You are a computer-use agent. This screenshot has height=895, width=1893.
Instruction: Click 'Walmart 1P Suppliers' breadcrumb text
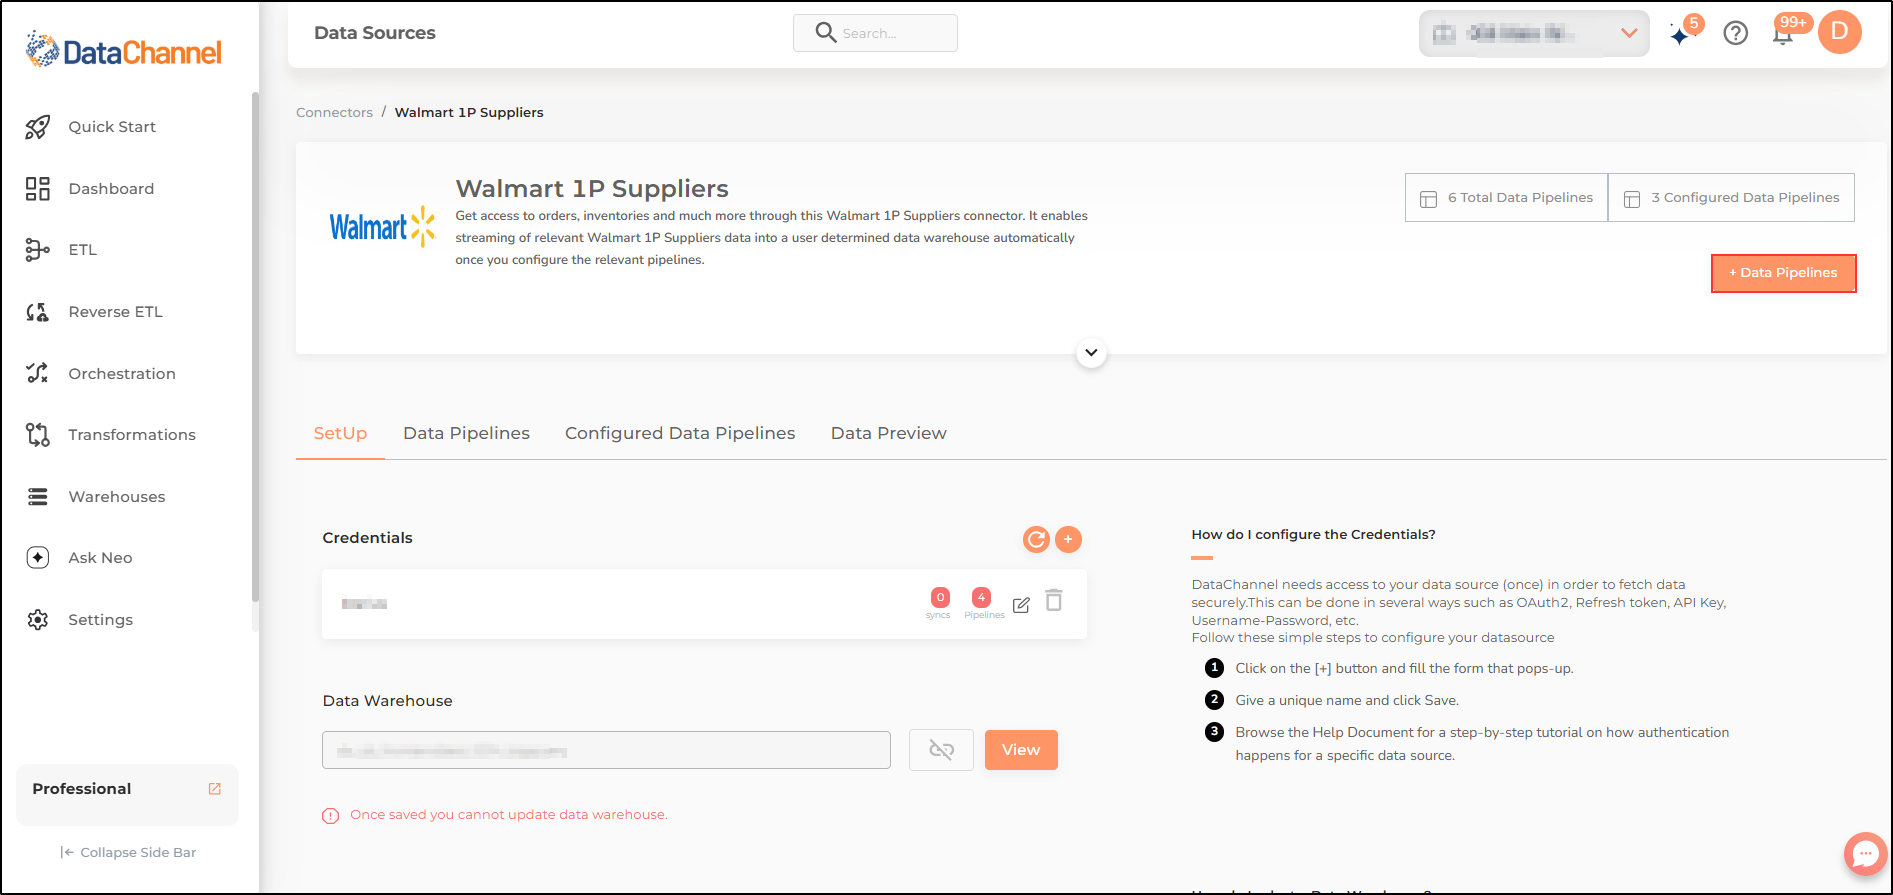469,113
